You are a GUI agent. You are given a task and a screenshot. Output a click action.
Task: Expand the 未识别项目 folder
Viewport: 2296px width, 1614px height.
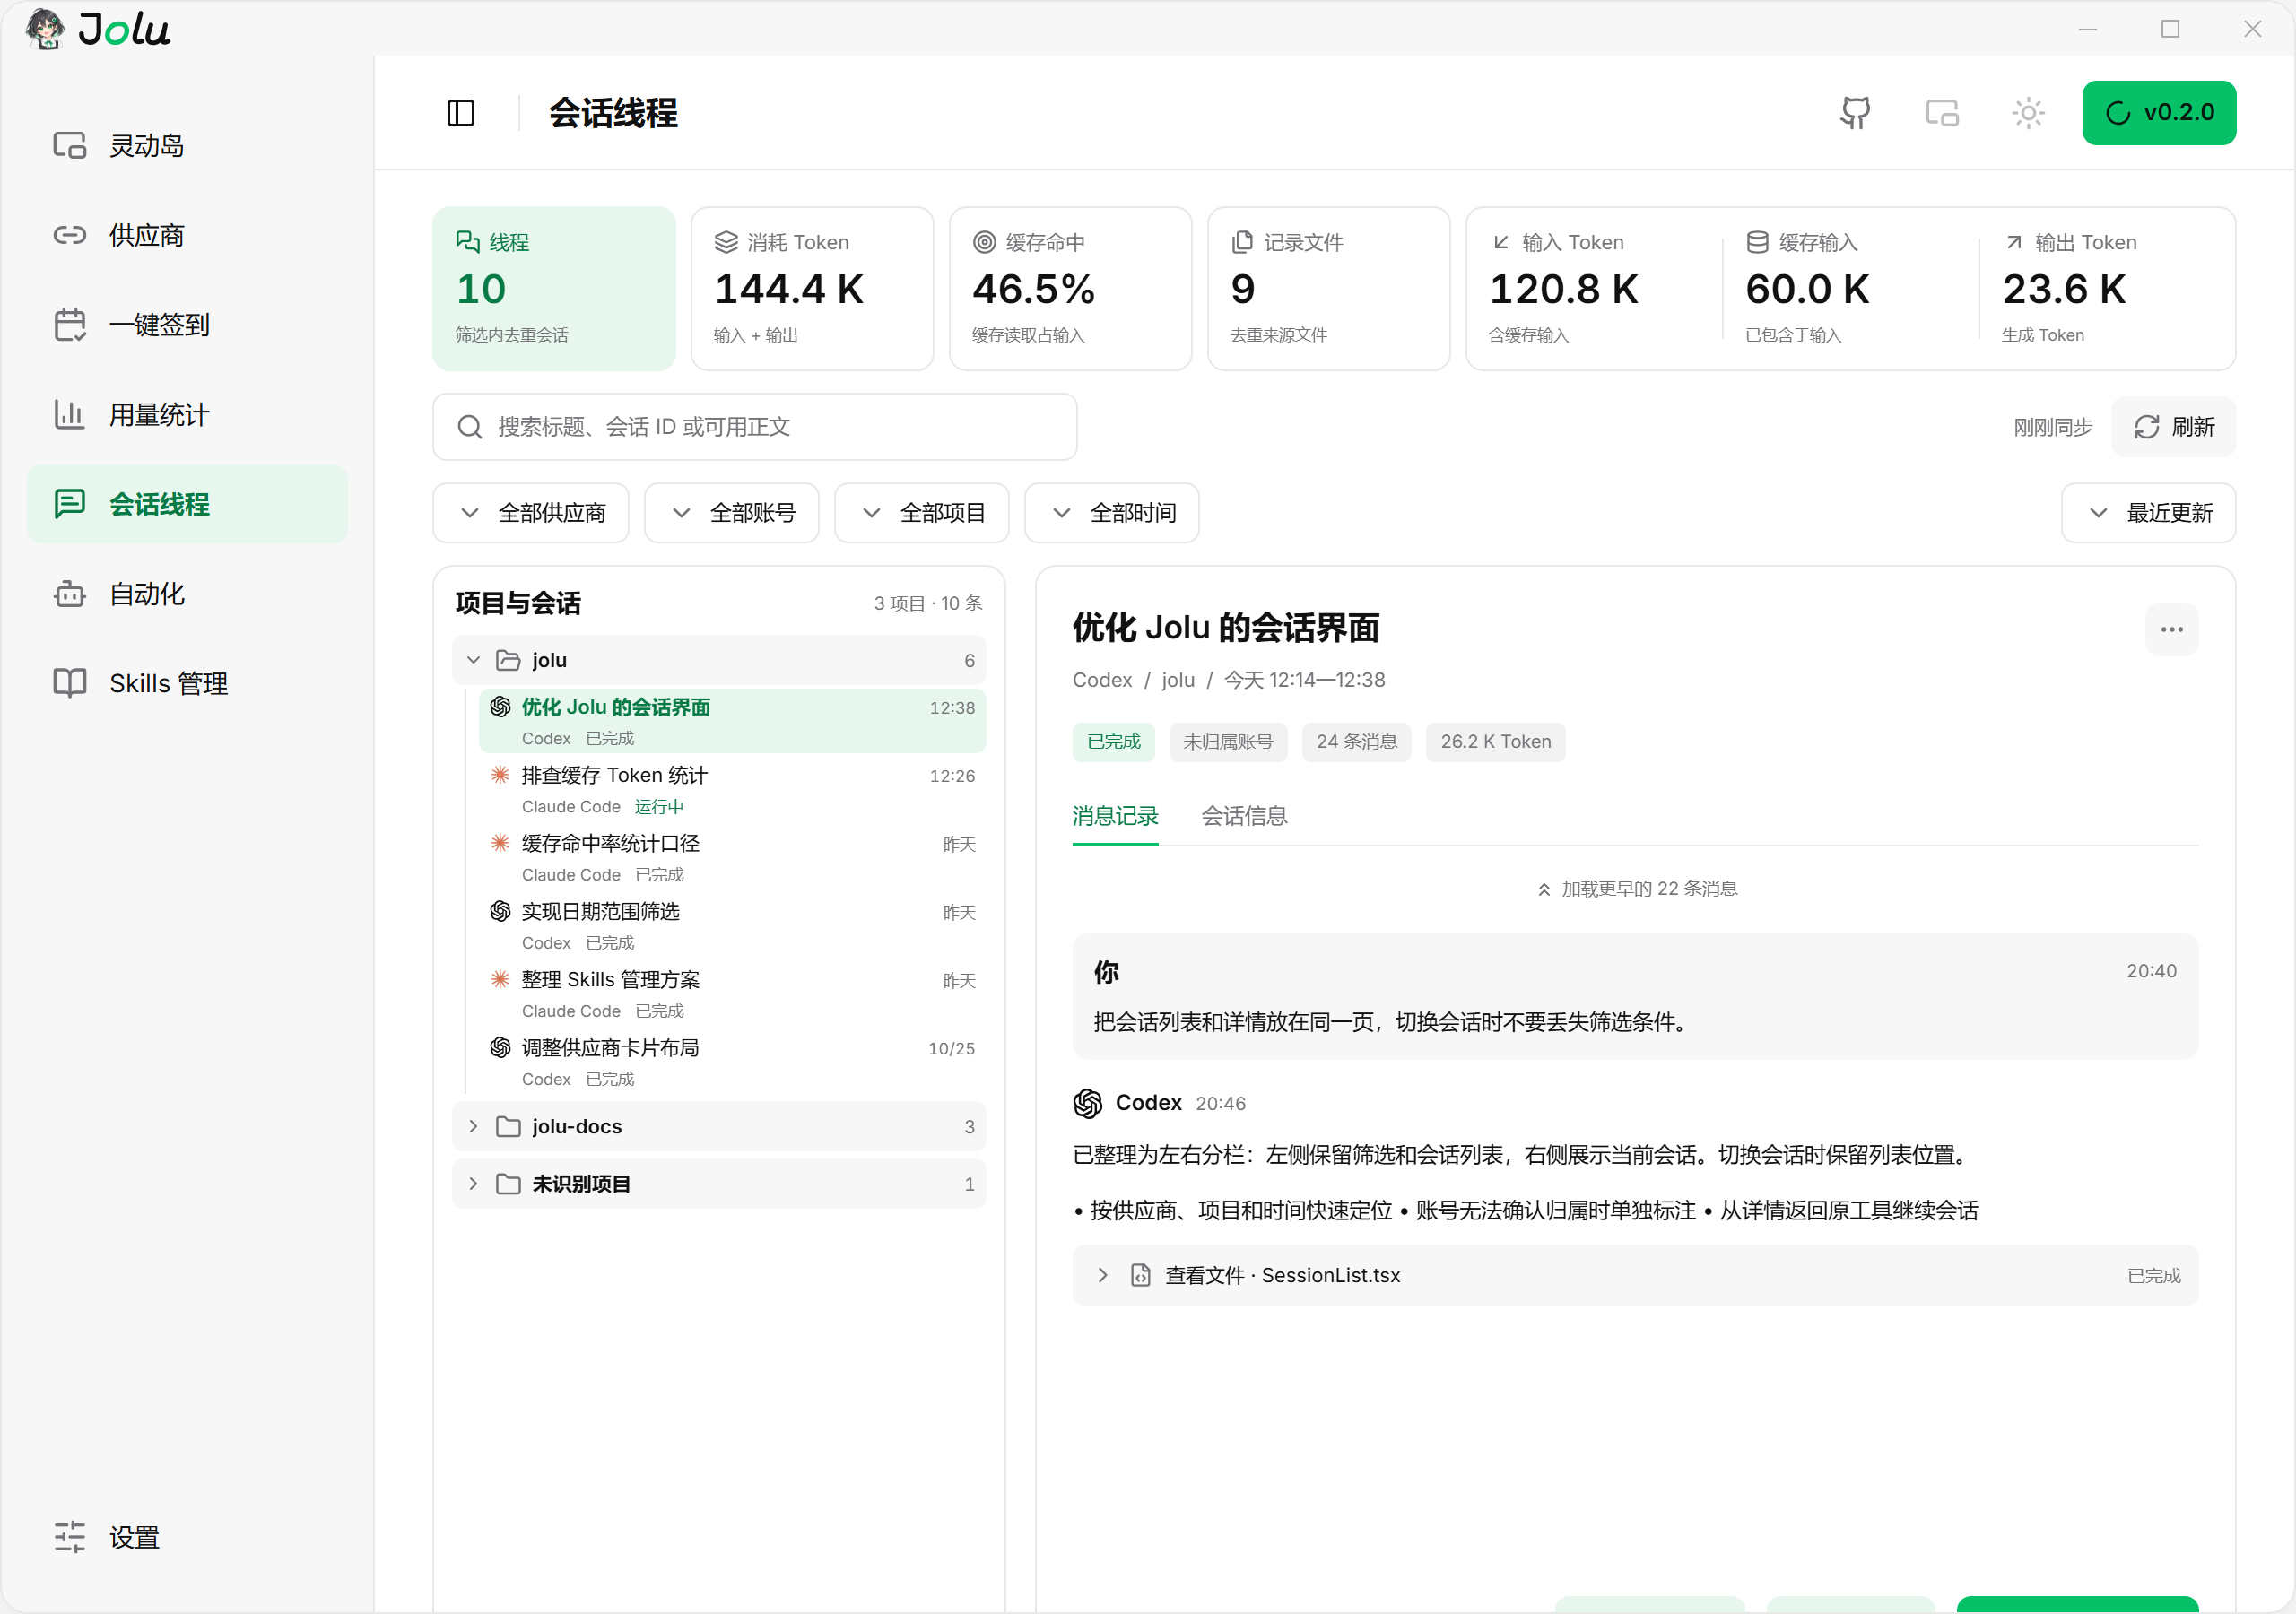pos(719,1184)
